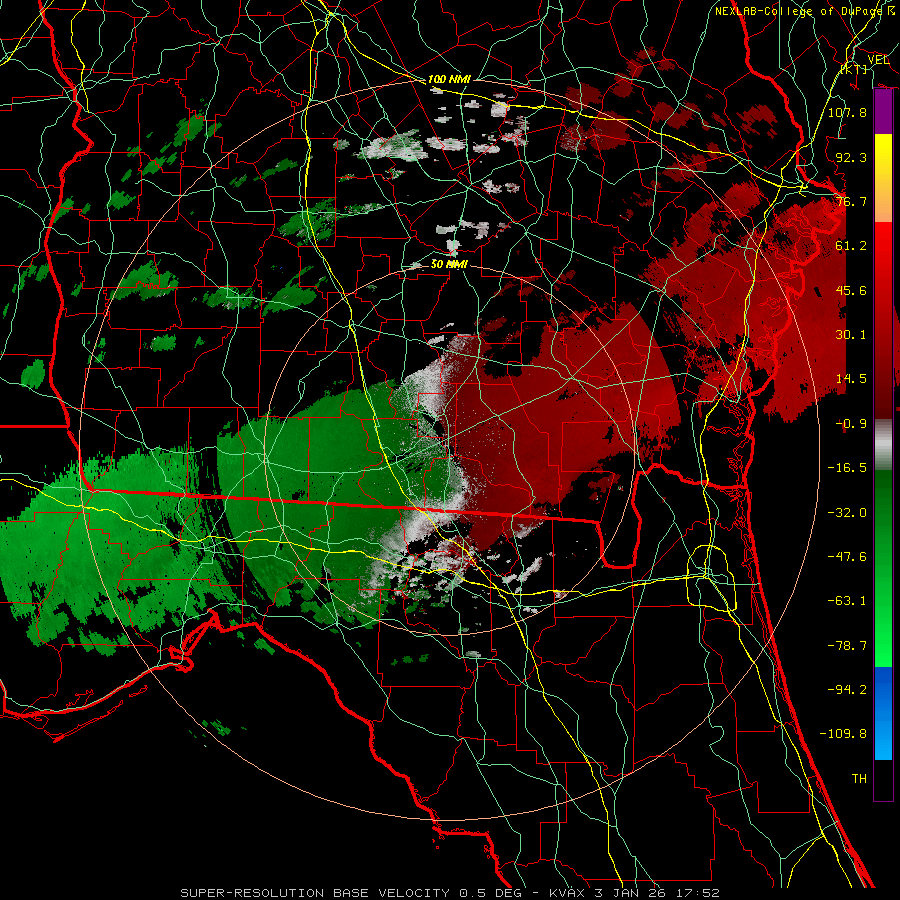
Task: Click the VEL legend title
Action: 878,59
